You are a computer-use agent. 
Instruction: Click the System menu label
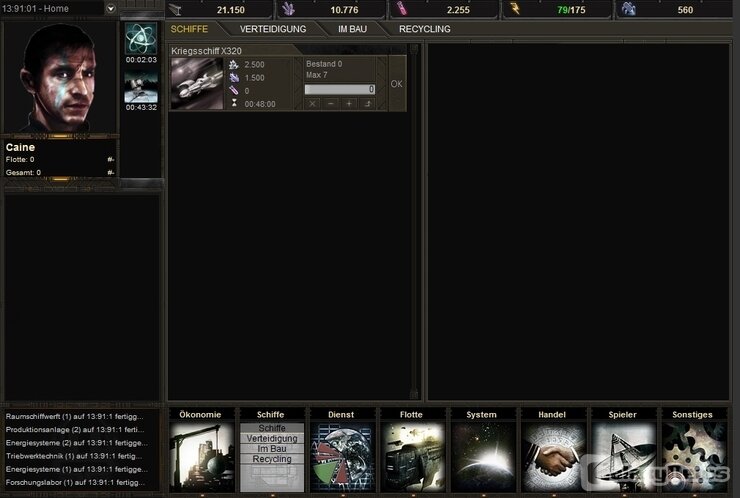click(481, 415)
